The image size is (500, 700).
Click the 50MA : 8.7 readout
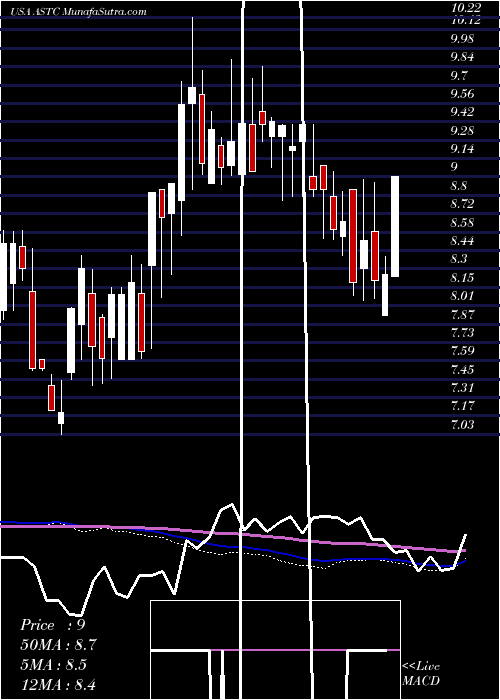click(x=58, y=645)
